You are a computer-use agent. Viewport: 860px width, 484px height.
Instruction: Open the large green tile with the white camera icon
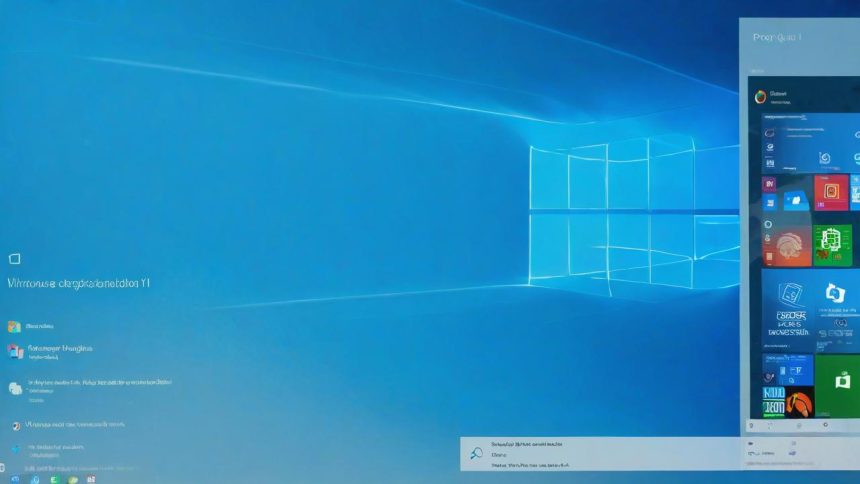(x=838, y=386)
